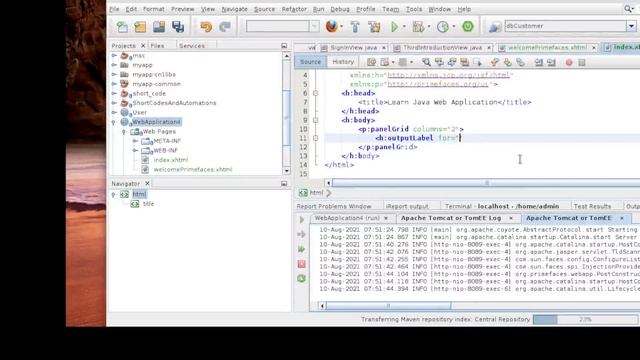The height and width of the screenshot is (360, 640).
Task: Collapse the WebApplication4 project node
Action: pyautogui.click(x=114, y=122)
